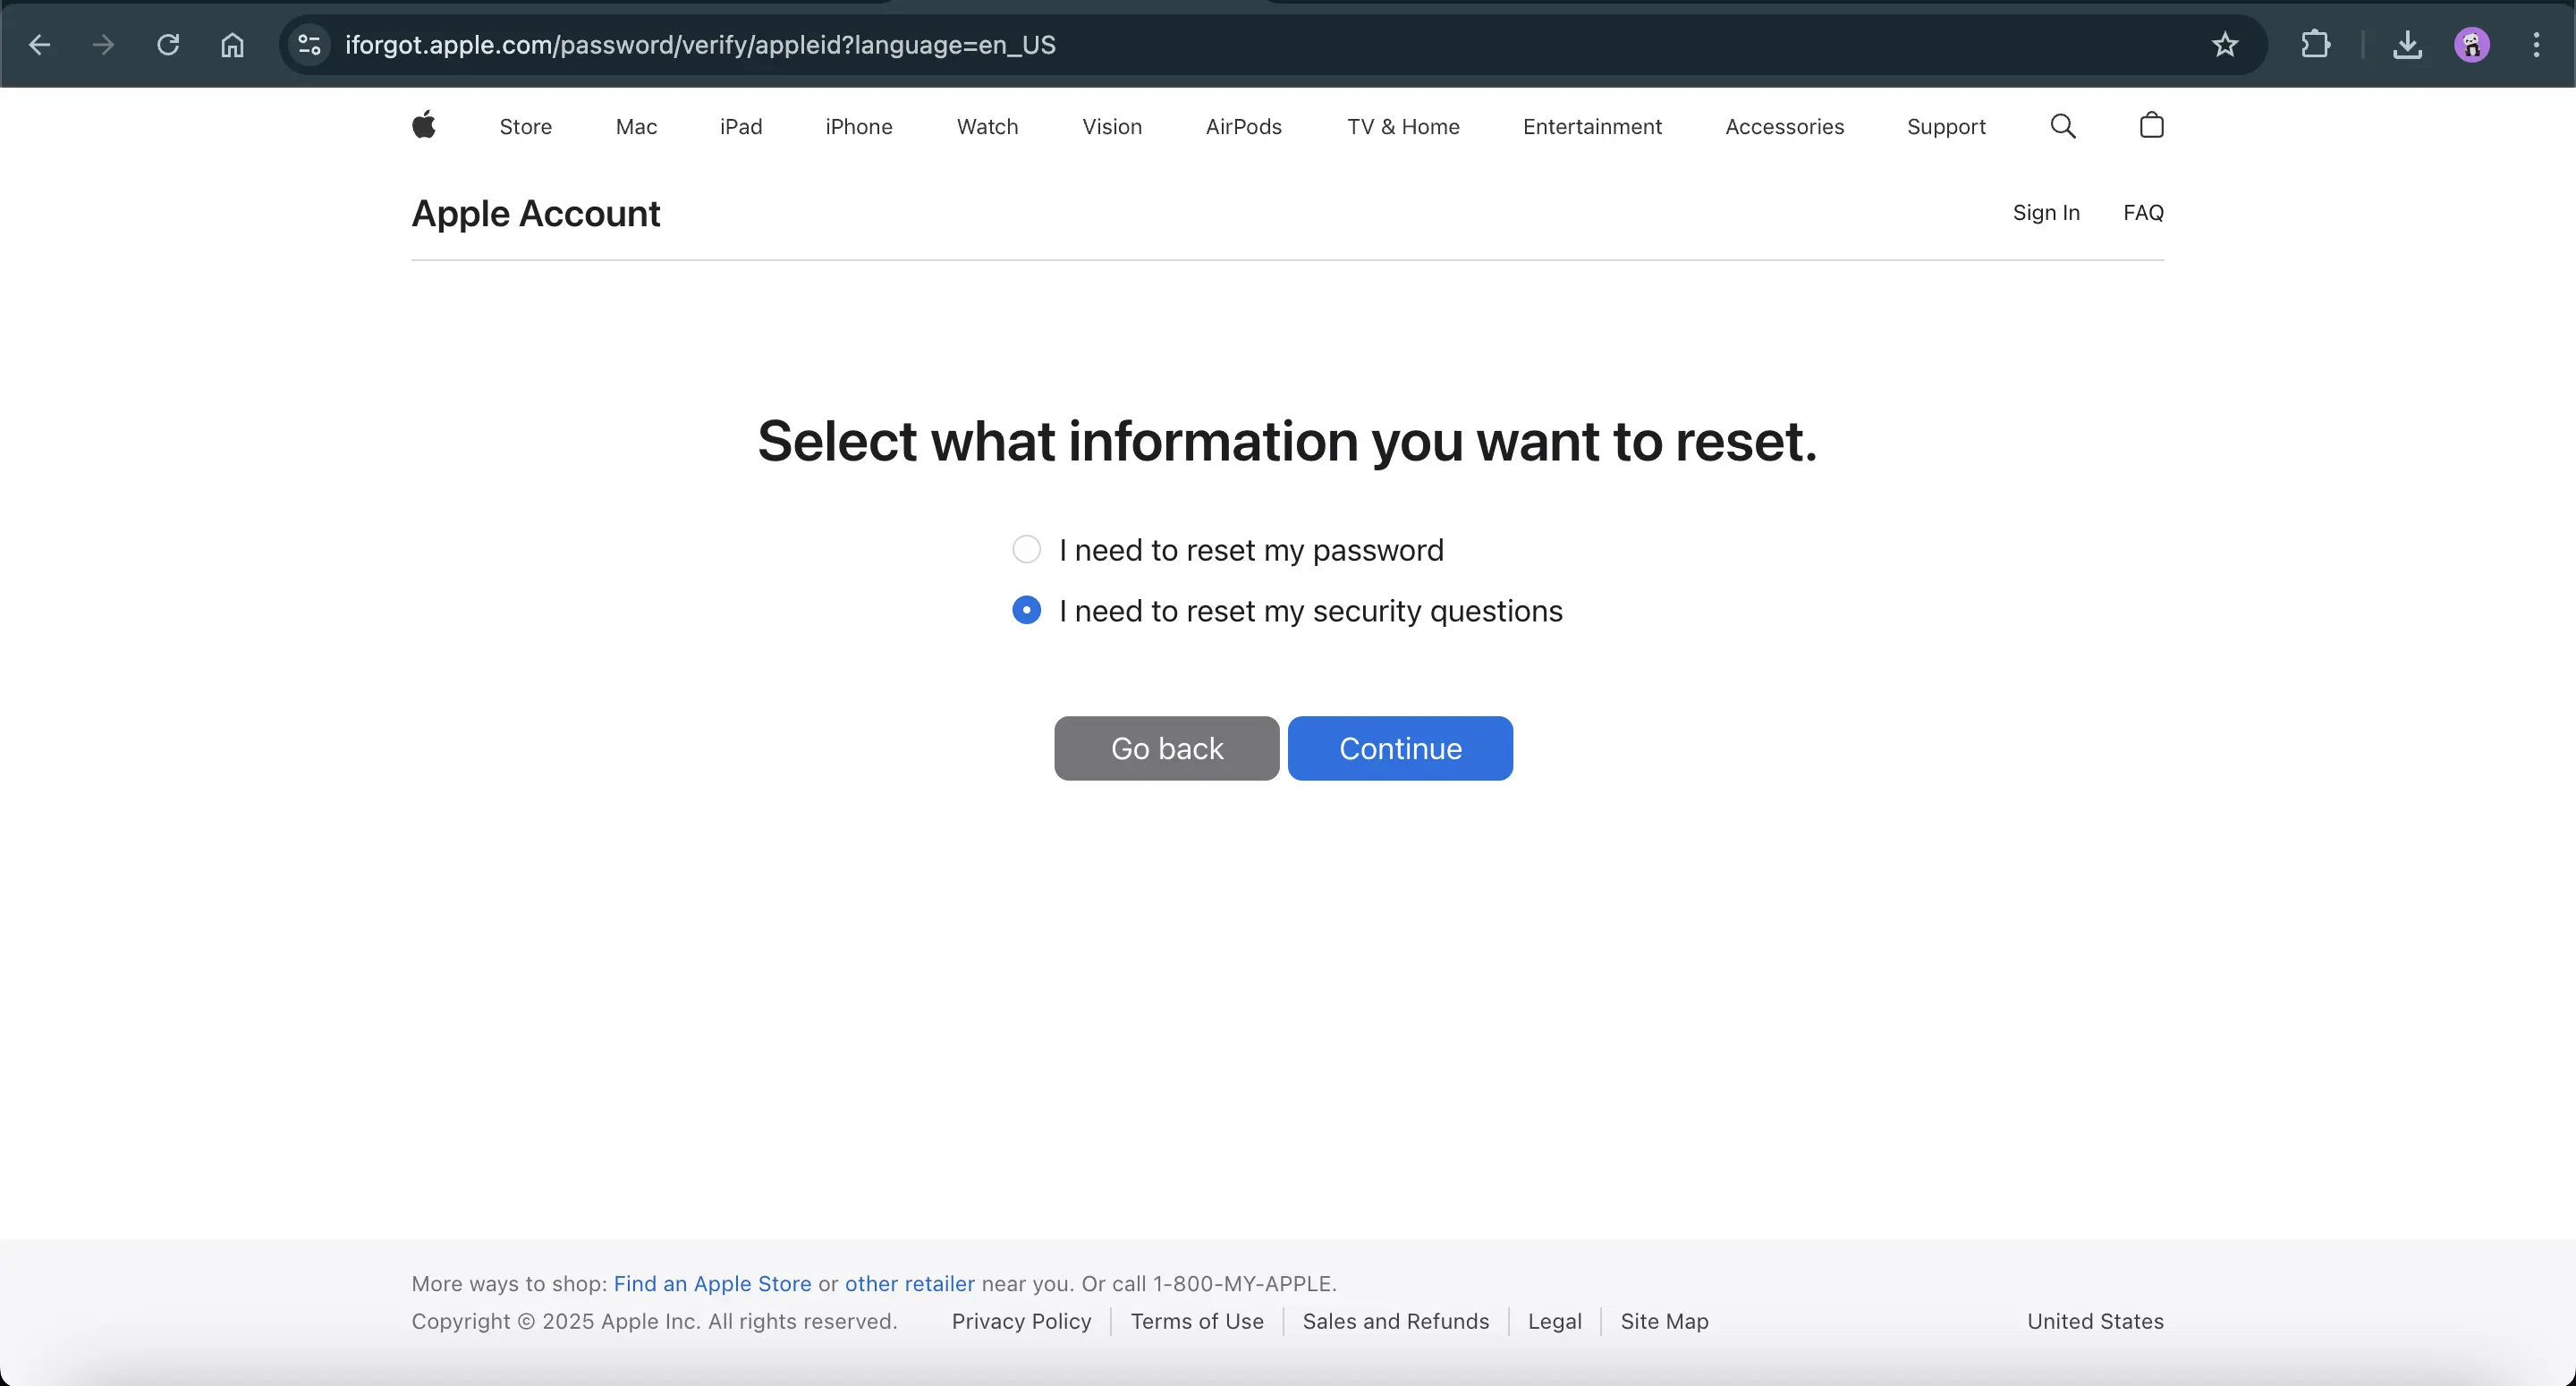This screenshot has height=1386, width=2576.
Task: Open the browser extensions puzzle icon
Action: coord(2315,45)
